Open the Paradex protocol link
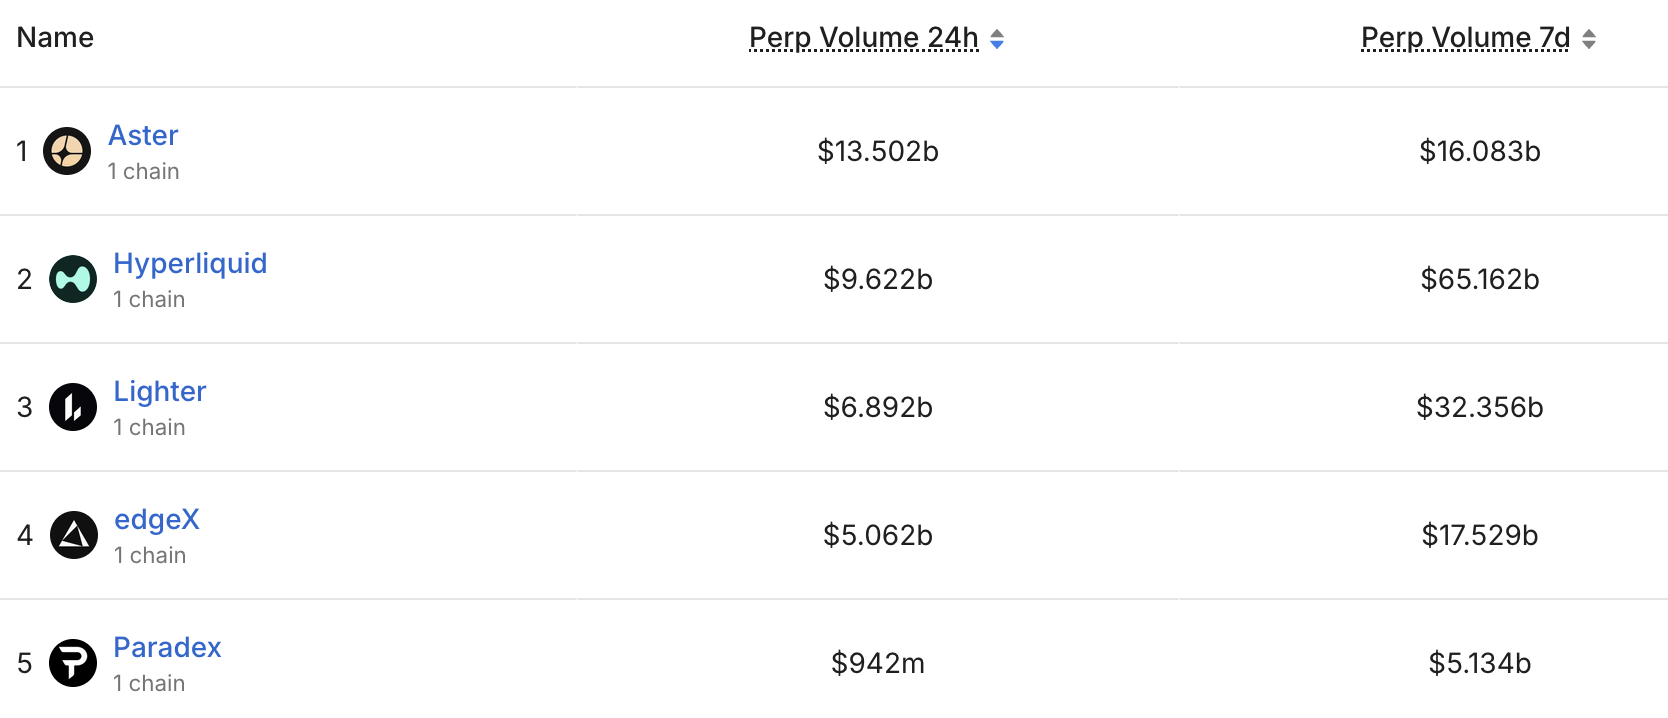The image size is (1668, 718). 167,647
